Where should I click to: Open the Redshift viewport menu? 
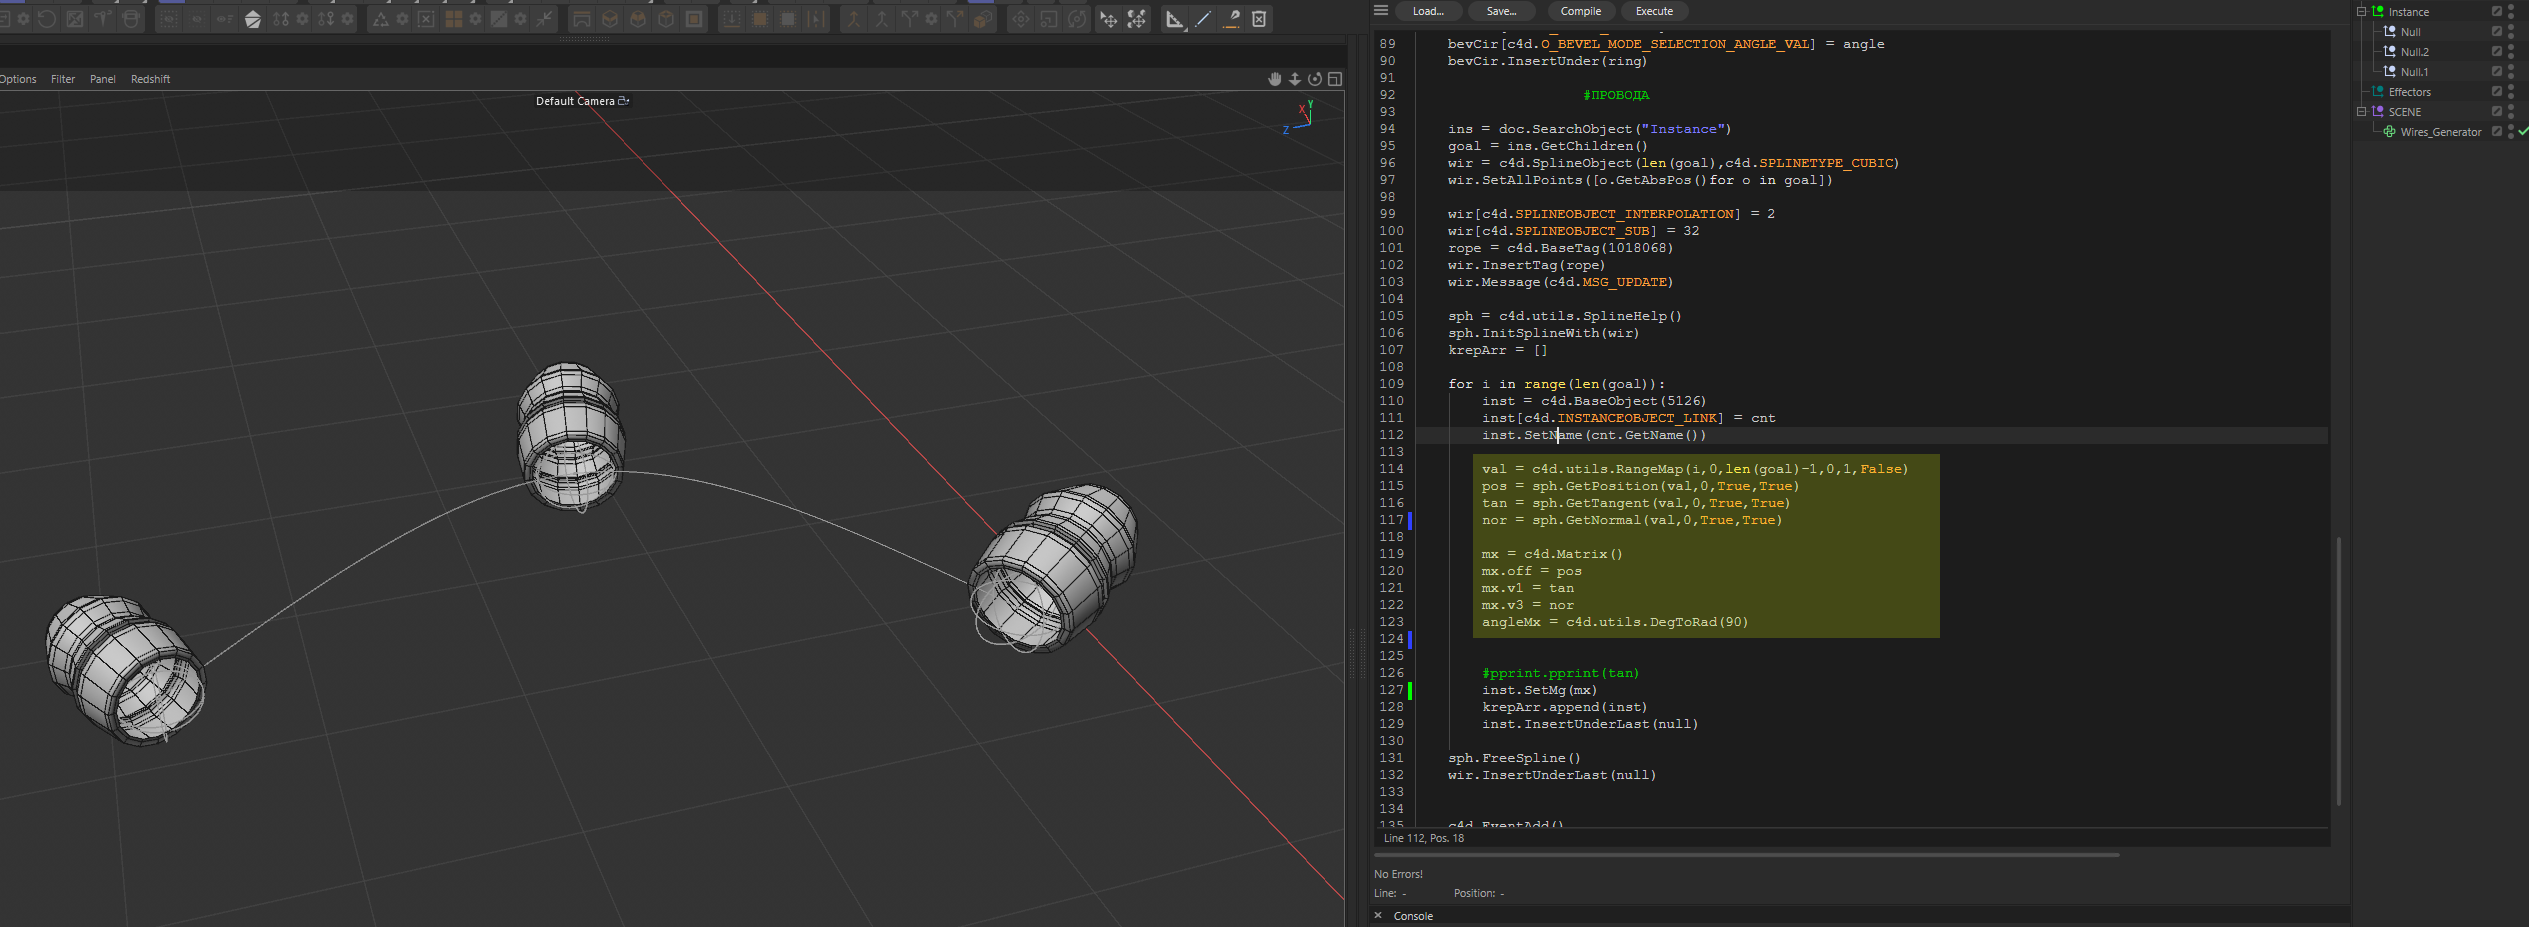pyautogui.click(x=150, y=79)
